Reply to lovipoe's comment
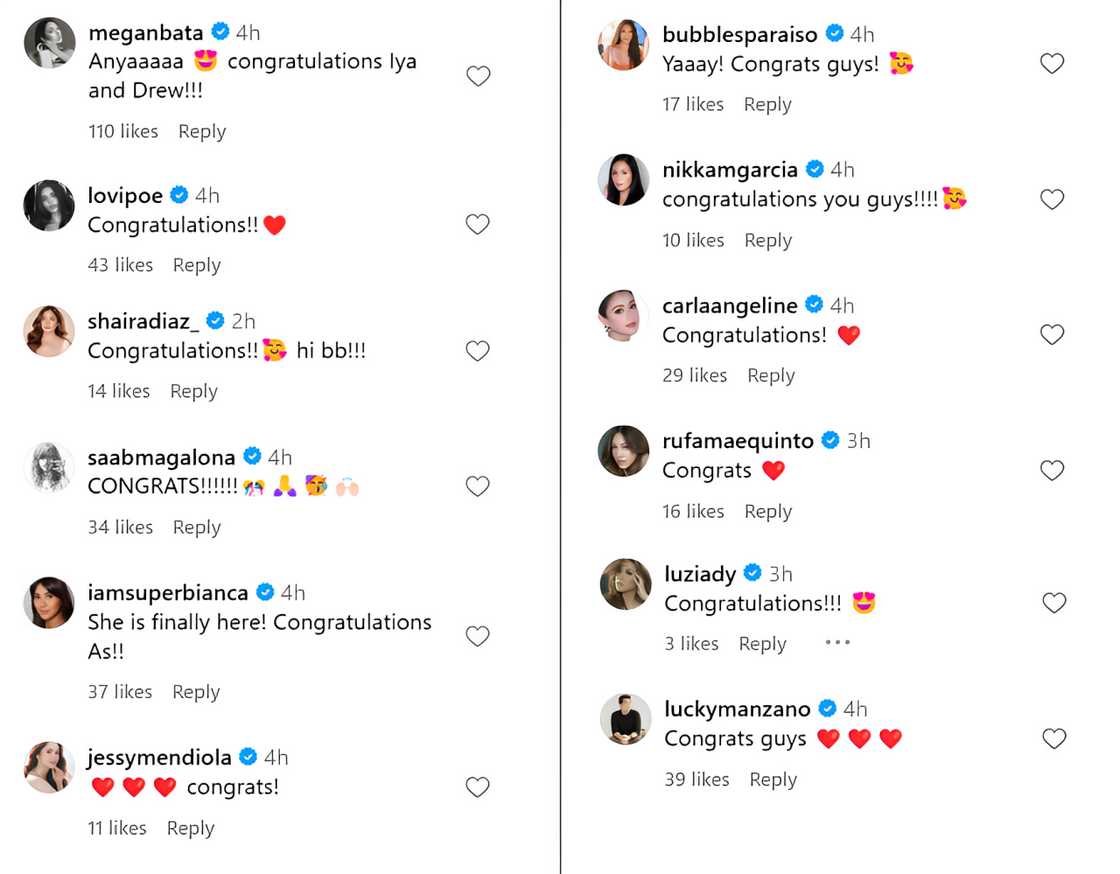Screen dimensions: 1120x874 pos(197,265)
